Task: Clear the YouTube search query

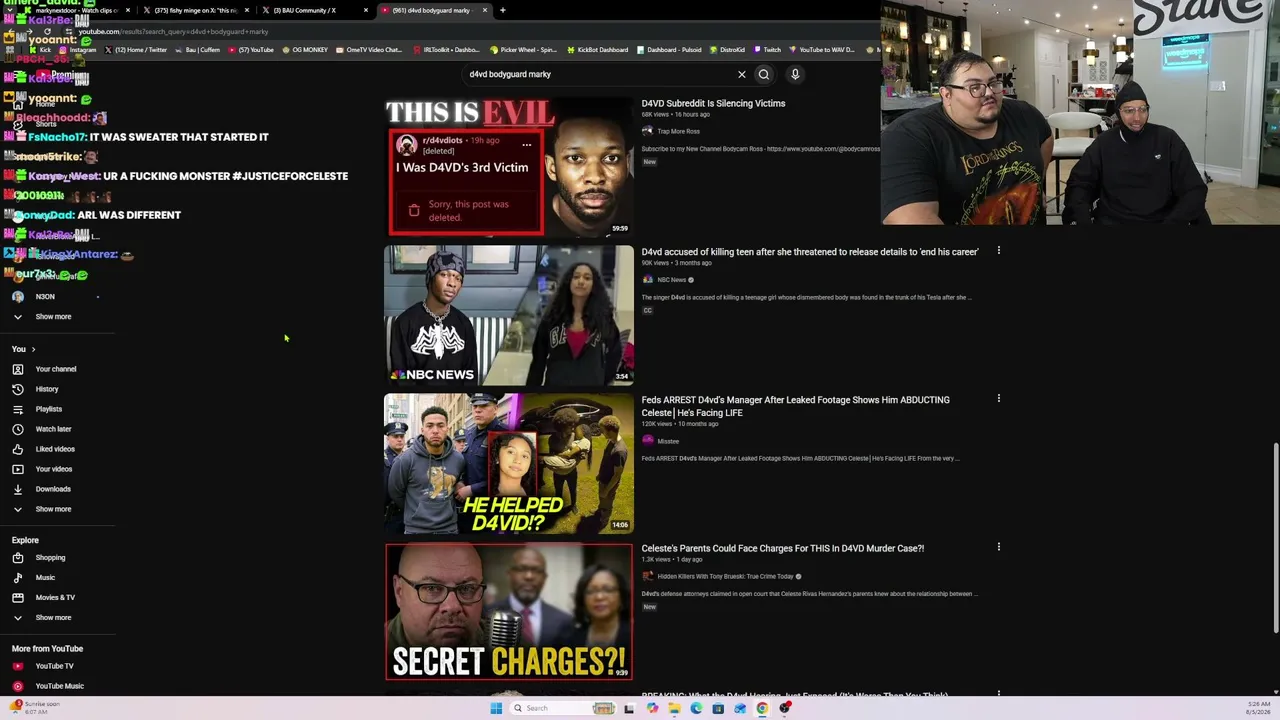Action: tap(741, 74)
